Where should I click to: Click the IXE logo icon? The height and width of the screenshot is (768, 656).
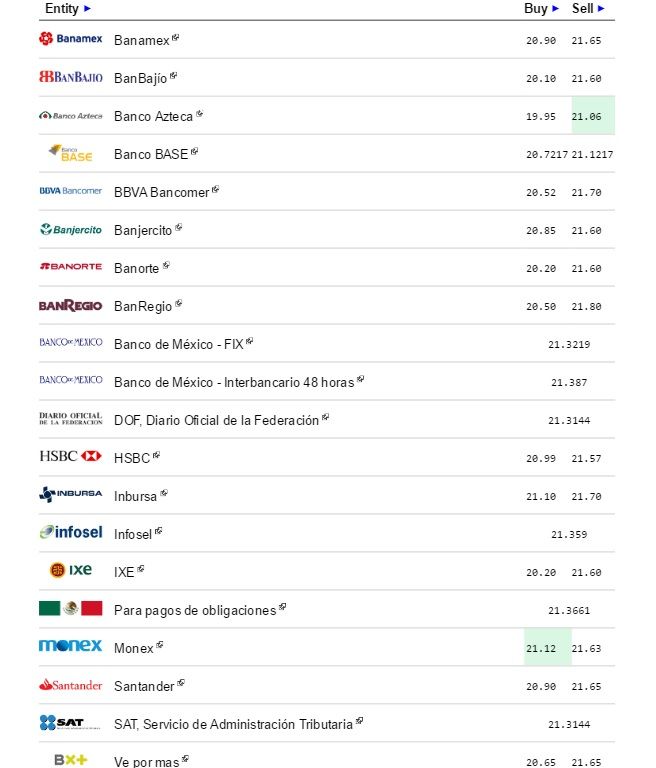tap(70, 570)
